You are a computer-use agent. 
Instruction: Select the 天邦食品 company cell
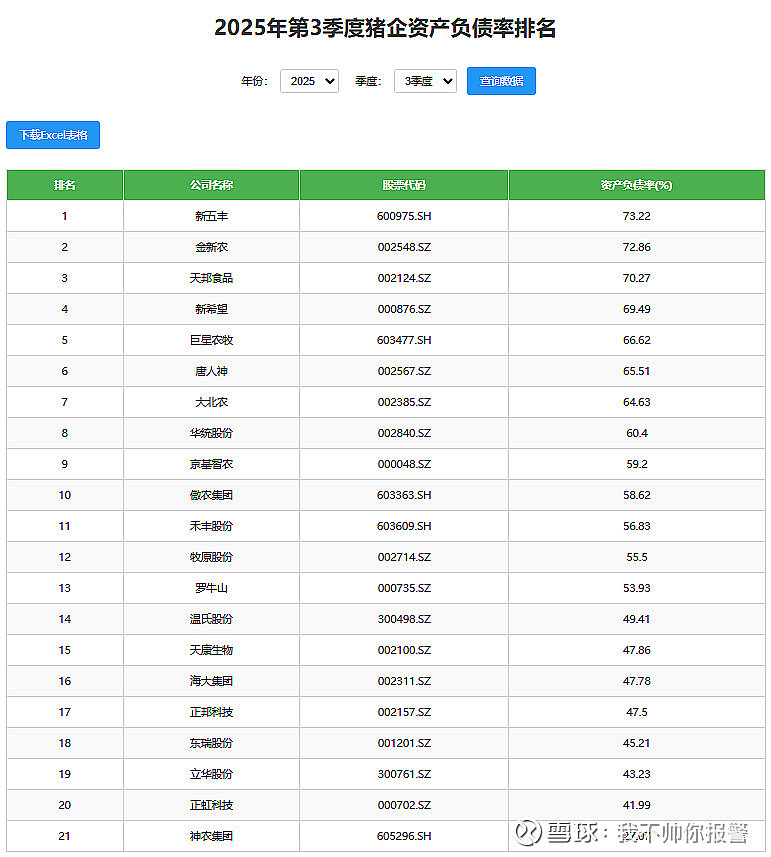211,278
